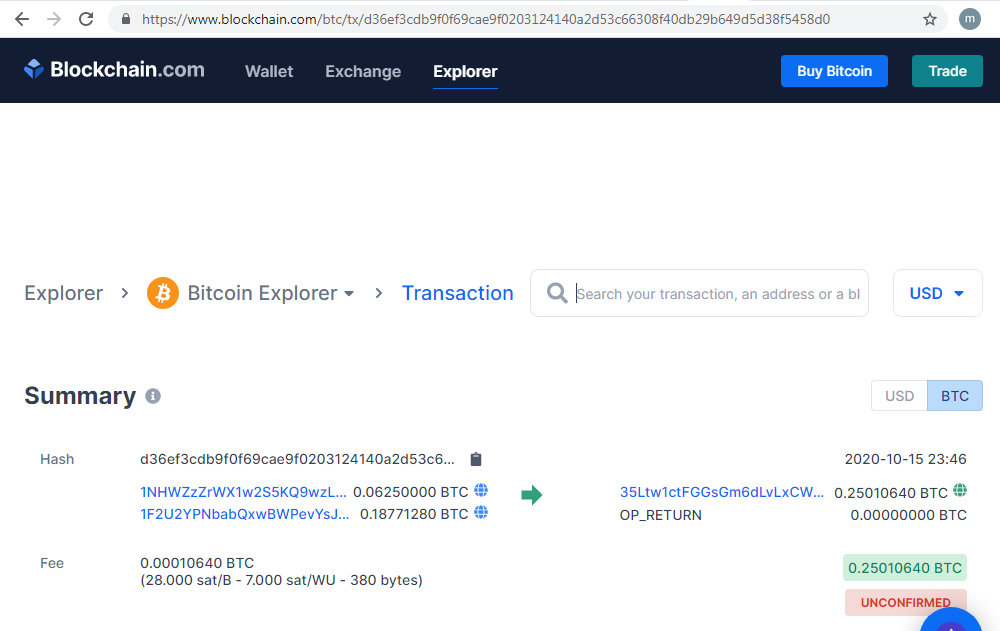This screenshot has width=1000, height=631.
Task: Click the UNCONFIRMED status badge
Action: 906,602
